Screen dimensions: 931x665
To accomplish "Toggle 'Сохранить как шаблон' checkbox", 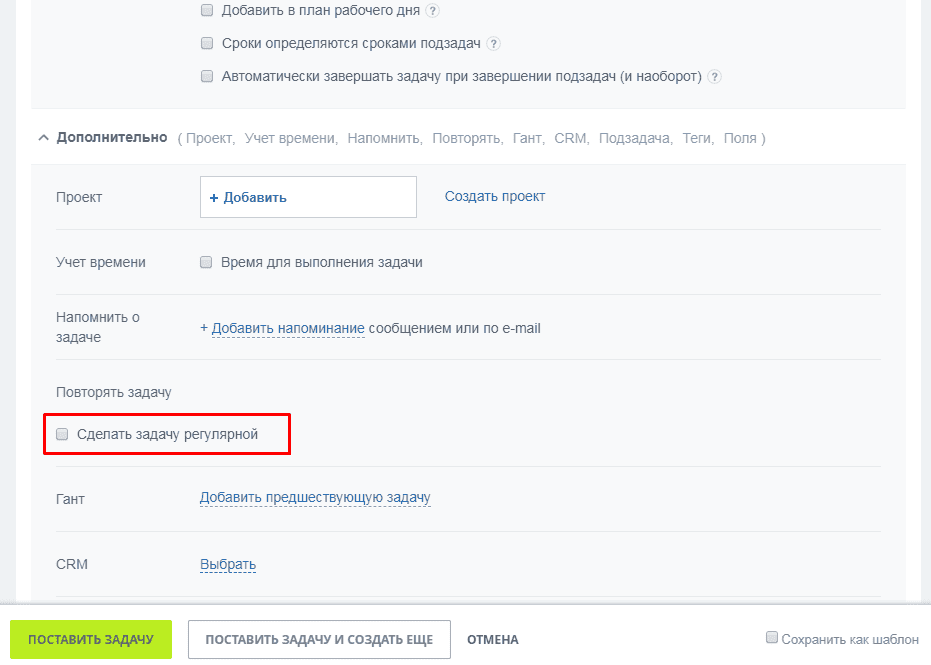I will [x=772, y=637].
